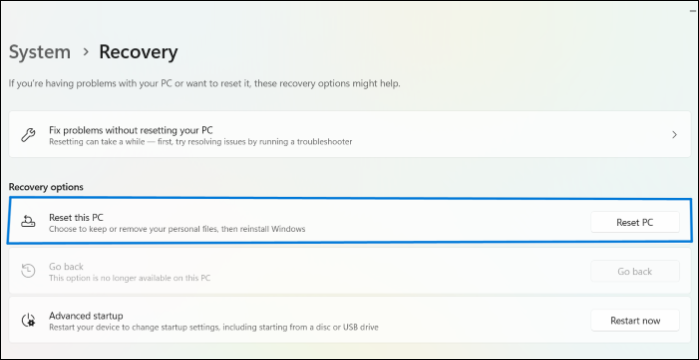Click the Restart now button
Screen dimensions: 699x360
click(635, 320)
